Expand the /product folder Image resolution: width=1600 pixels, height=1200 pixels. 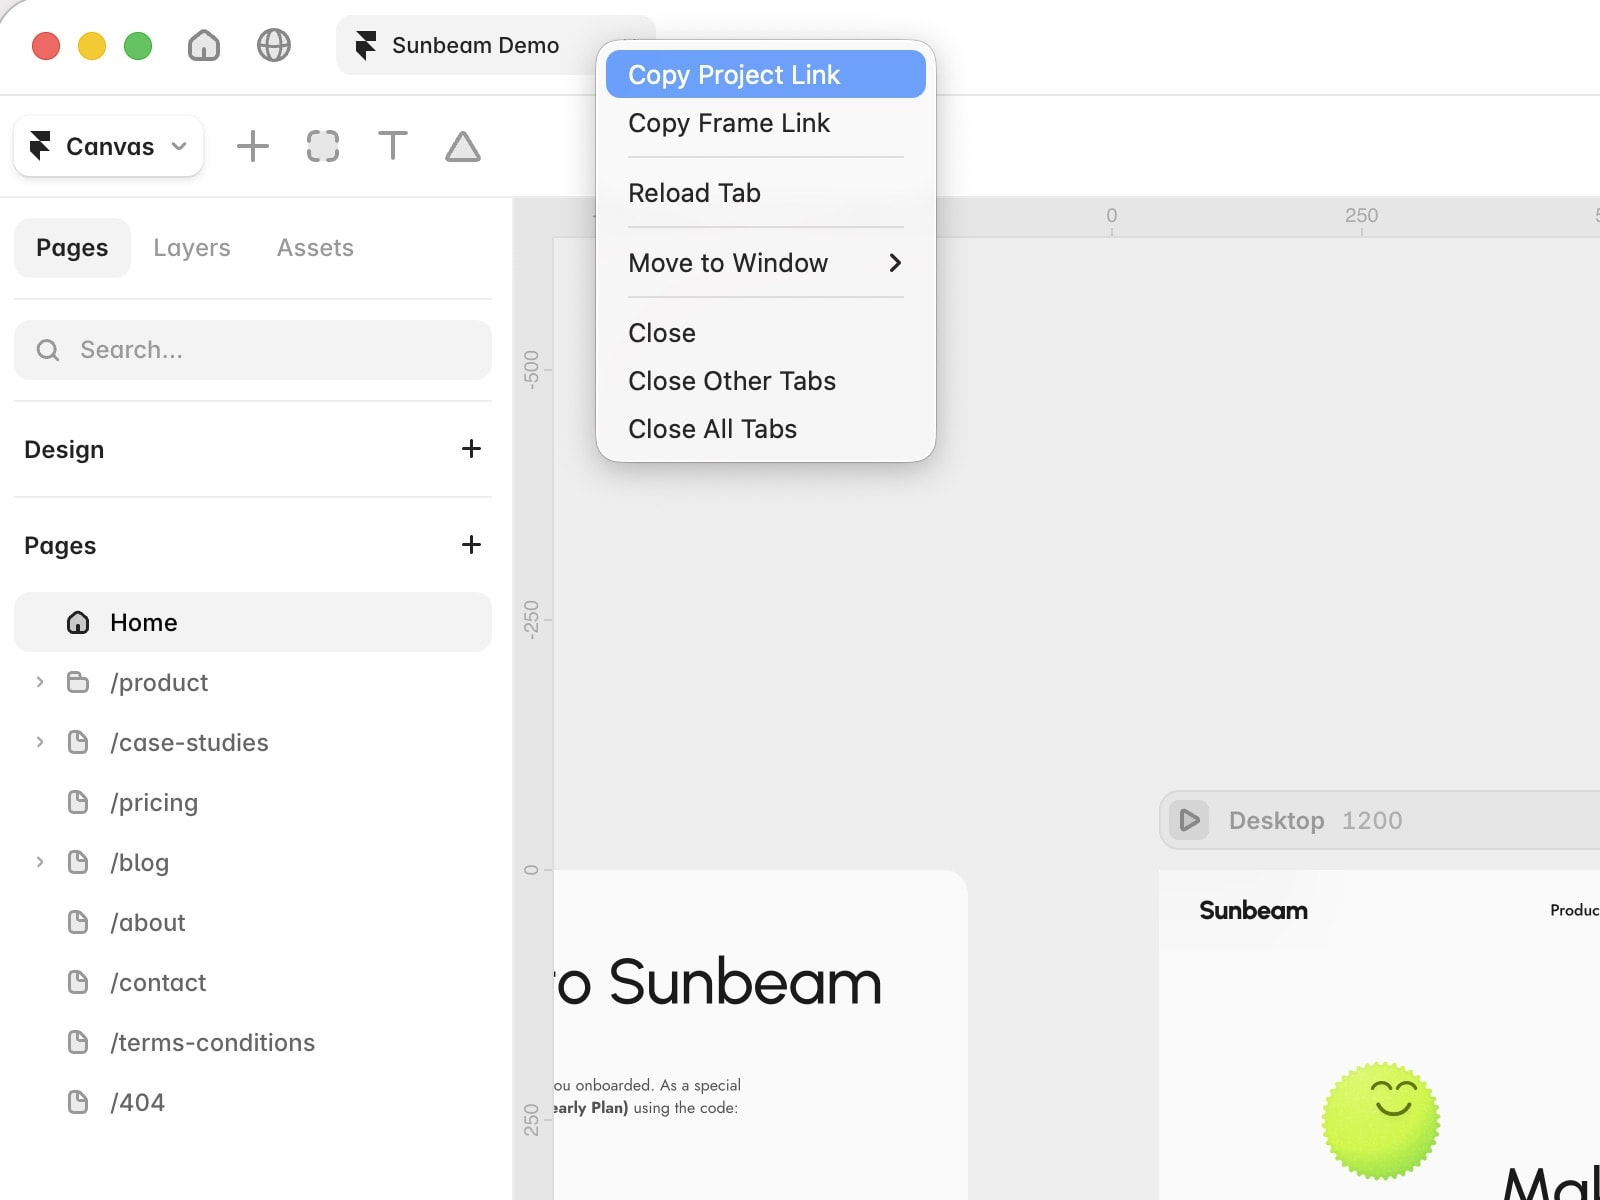point(40,682)
